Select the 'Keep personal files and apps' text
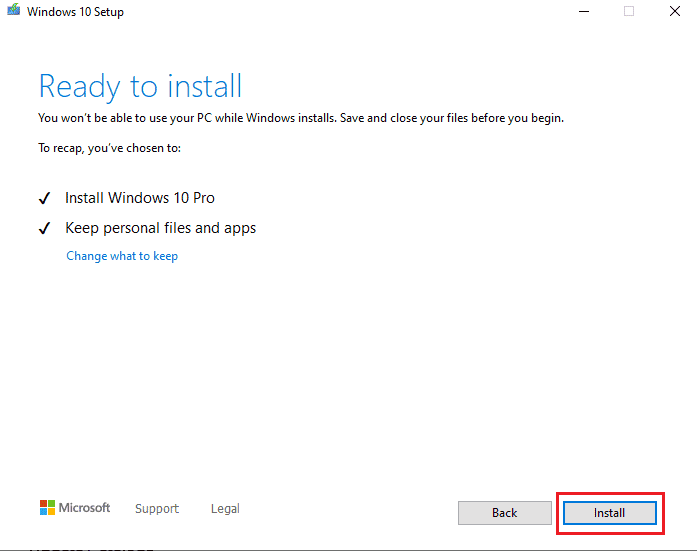The width and height of the screenshot is (697, 551). (x=160, y=228)
